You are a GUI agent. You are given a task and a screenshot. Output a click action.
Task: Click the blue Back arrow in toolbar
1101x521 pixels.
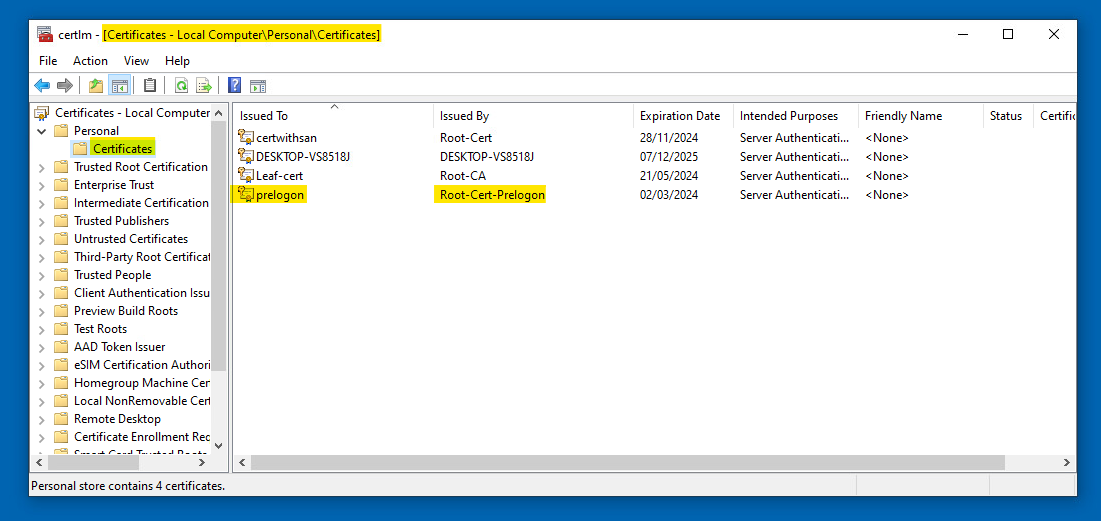coord(42,86)
